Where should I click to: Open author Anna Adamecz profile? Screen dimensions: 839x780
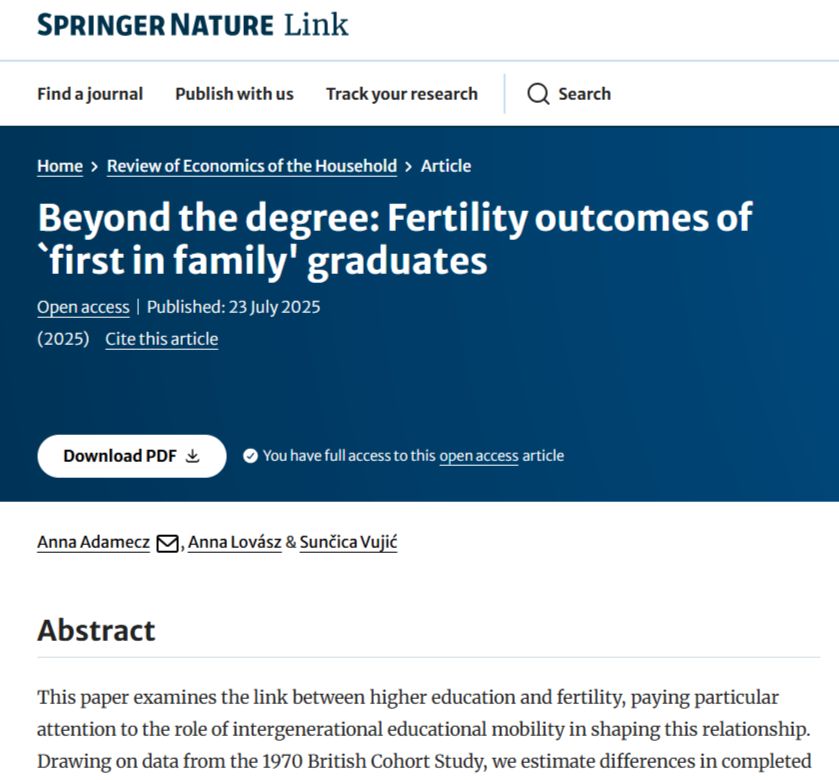pos(94,542)
